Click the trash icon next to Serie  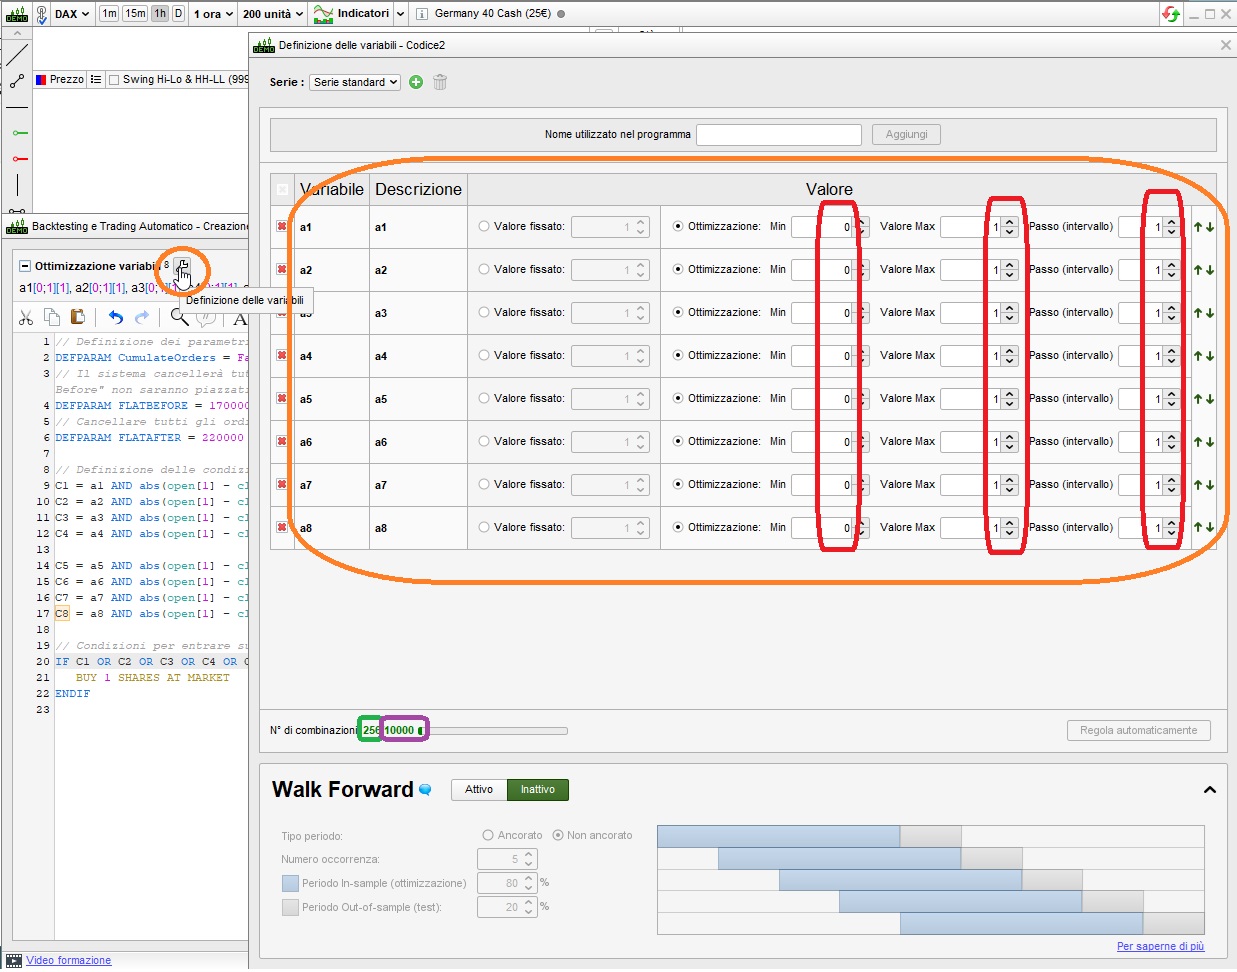(x=440, y=82)
